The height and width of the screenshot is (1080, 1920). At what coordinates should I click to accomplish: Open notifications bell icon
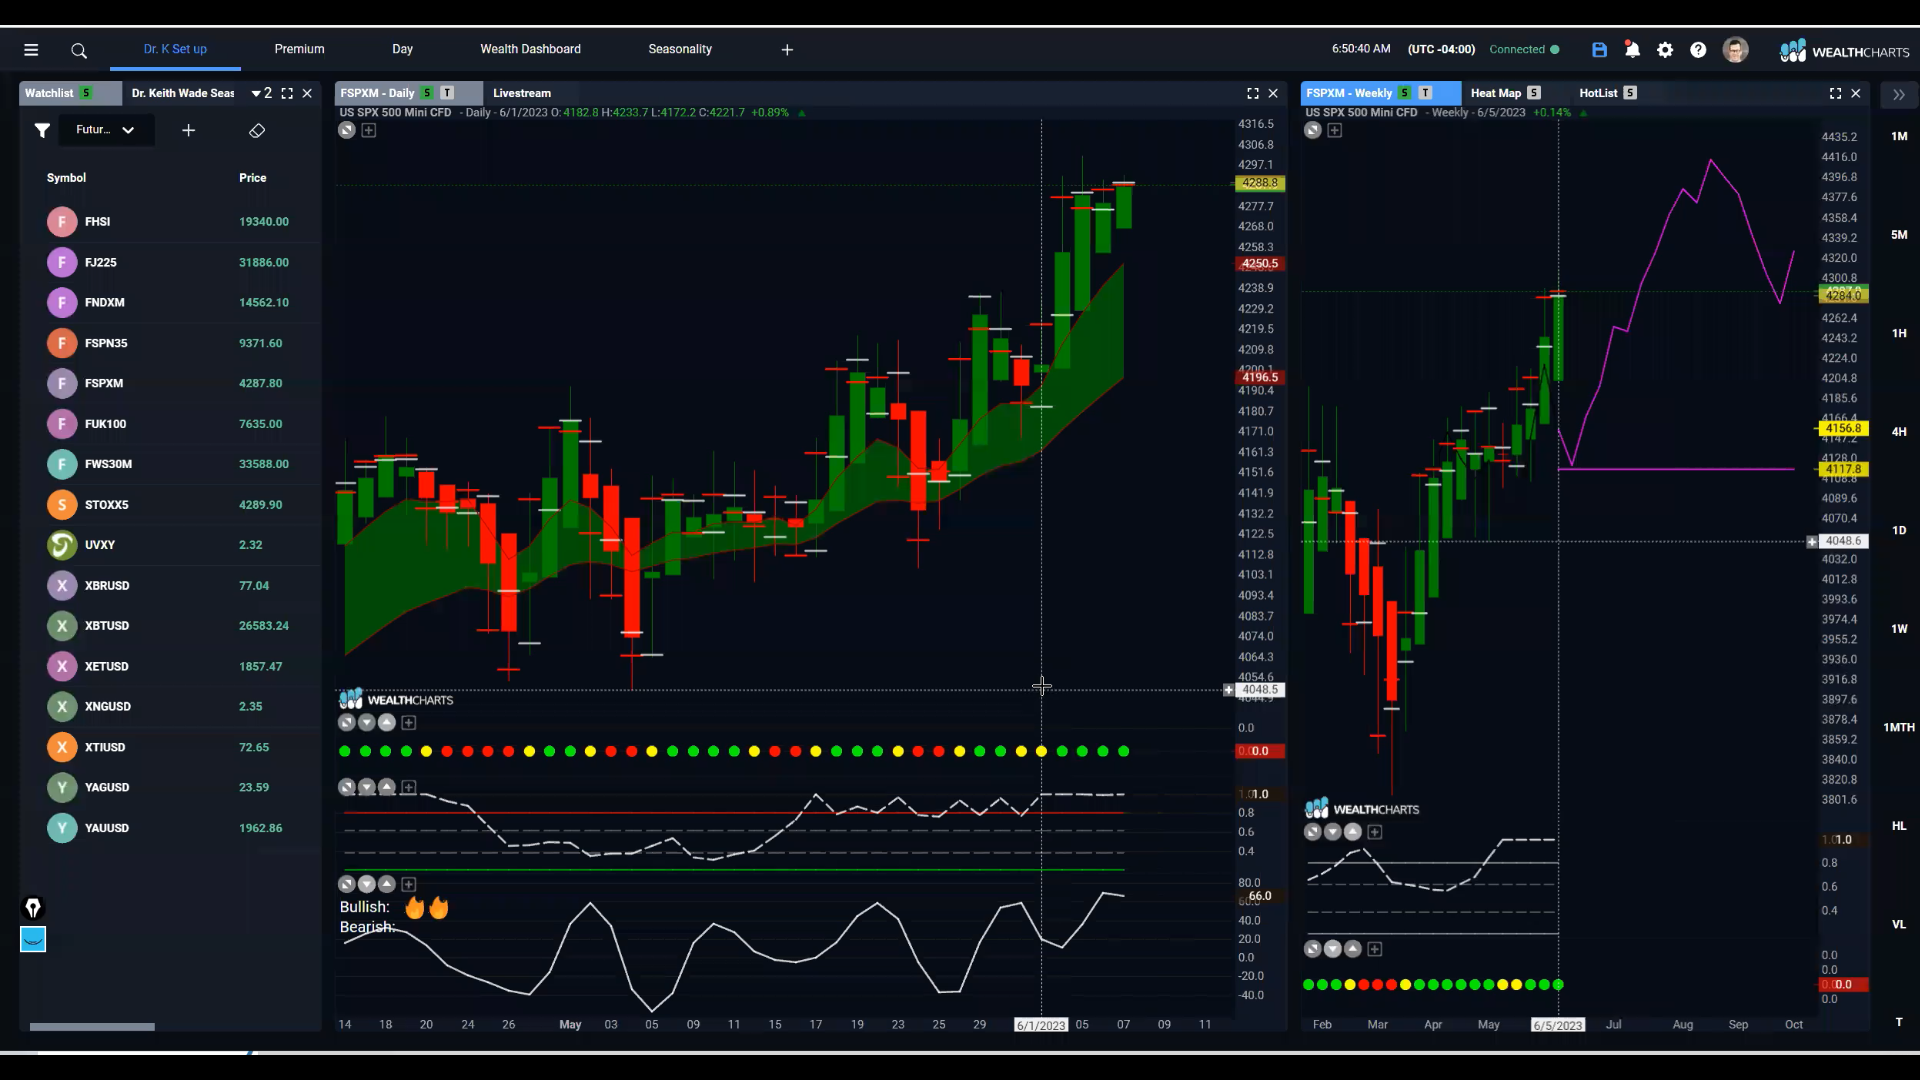(1632, 49)
